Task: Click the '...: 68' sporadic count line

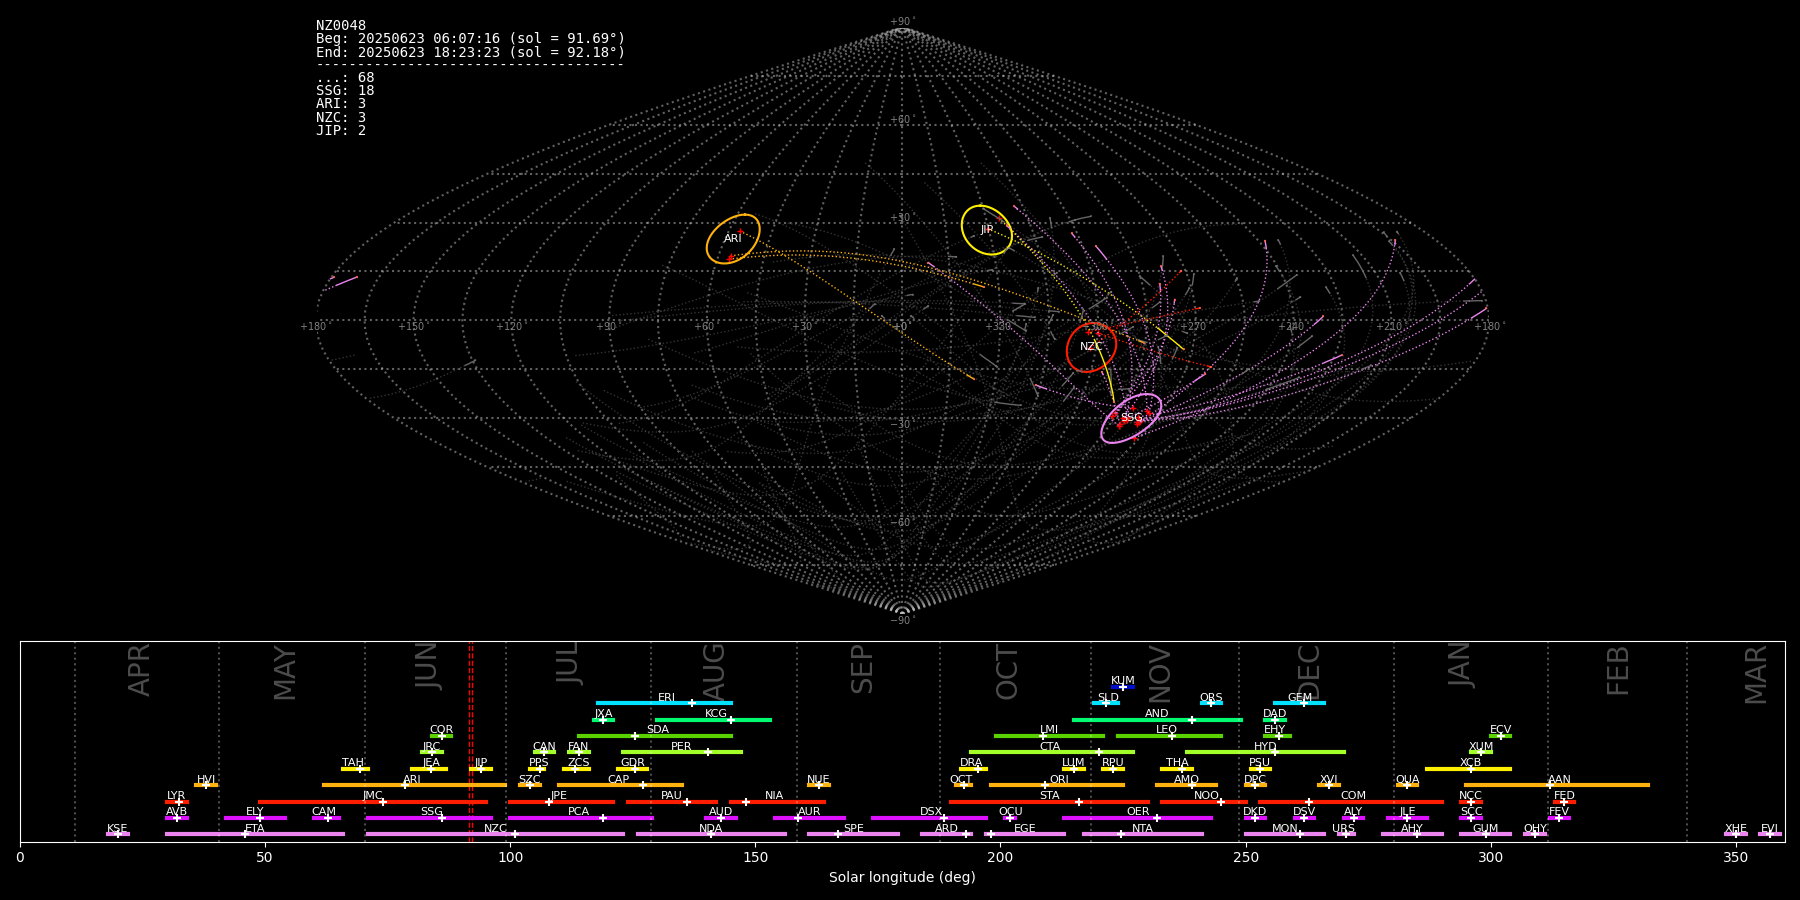Action: (x=345, y=78)
